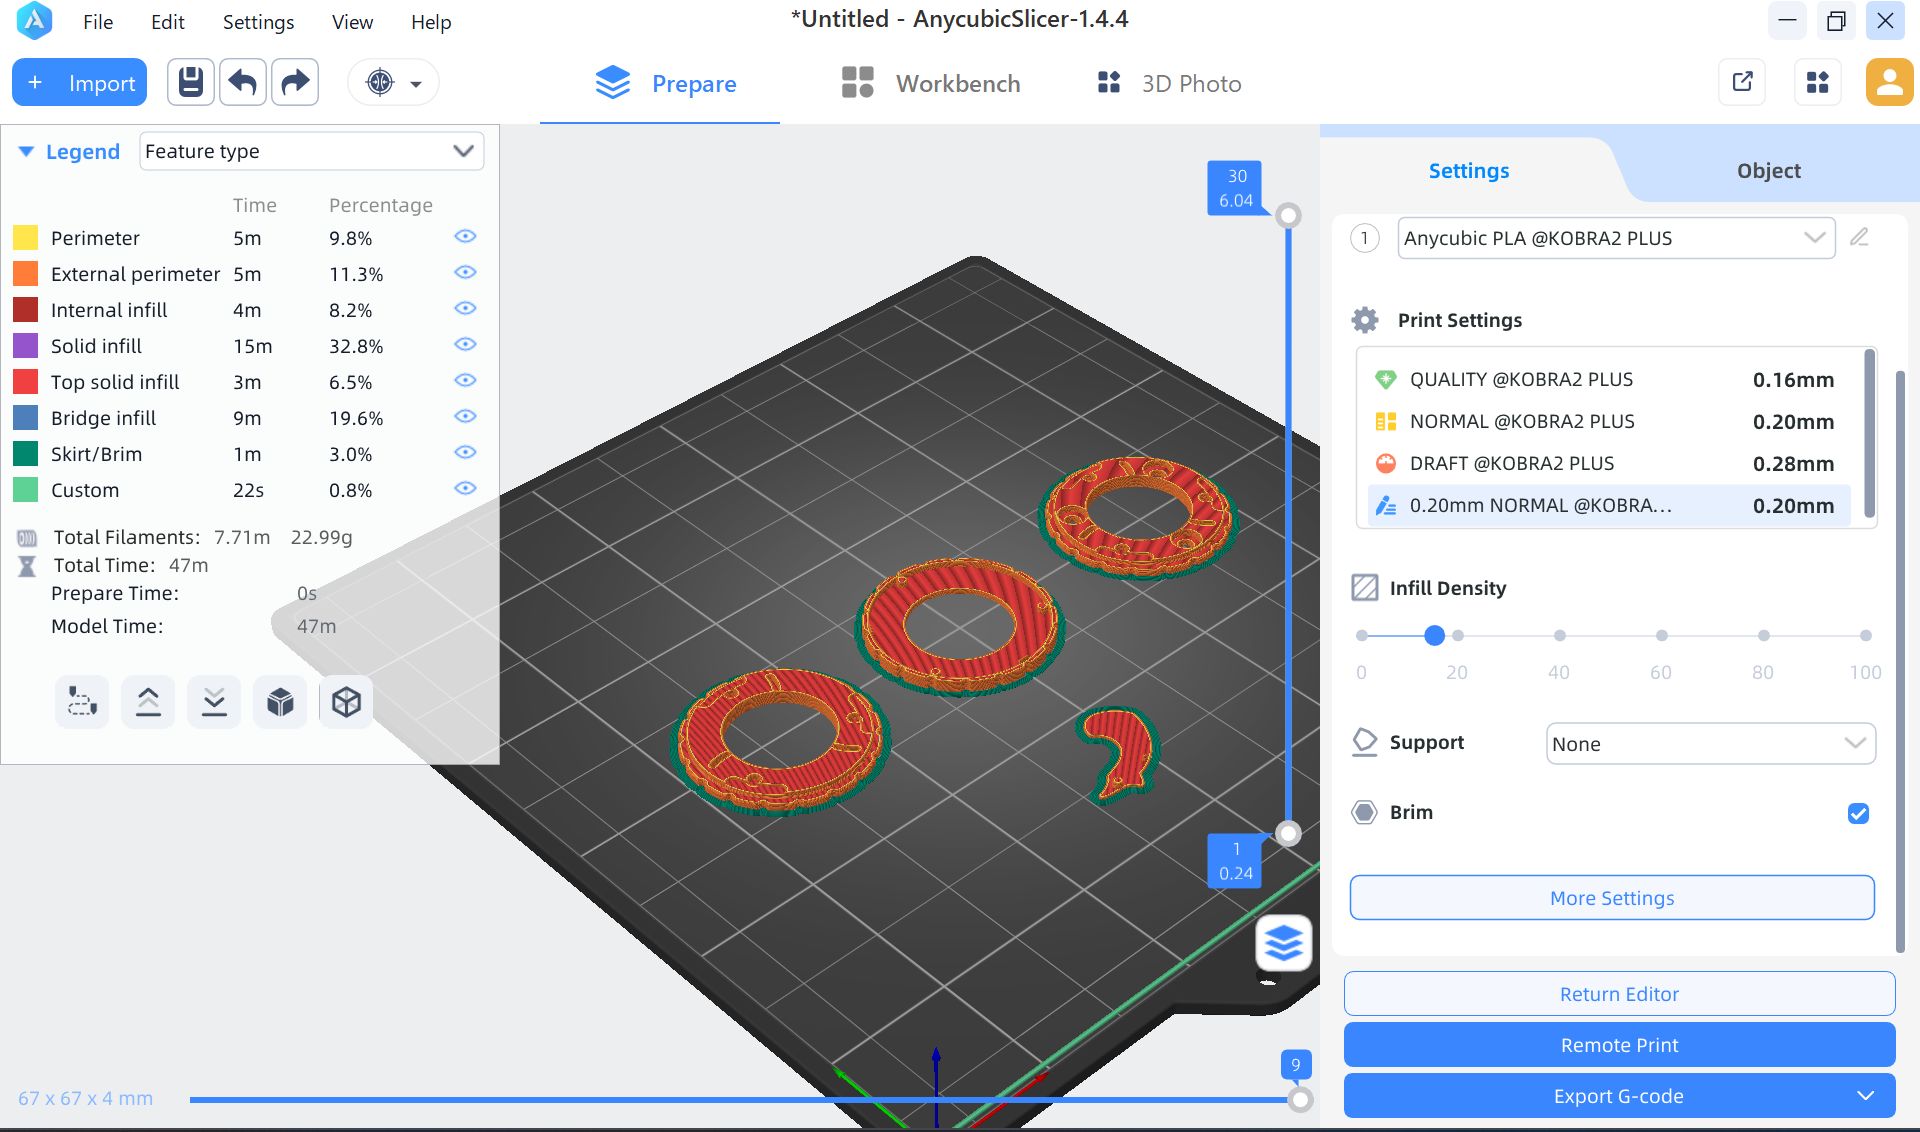1920x1132 pixels.
Task: Hide External perimeter with eye icon
Action: 465,273
